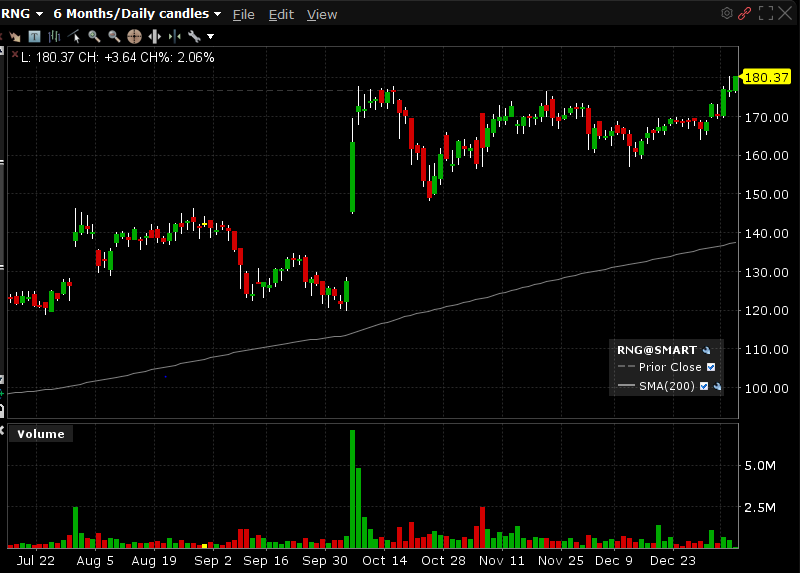Click the orange arrow icon in the chart toolbar
The image size is (800, 573).
[14, 36]
